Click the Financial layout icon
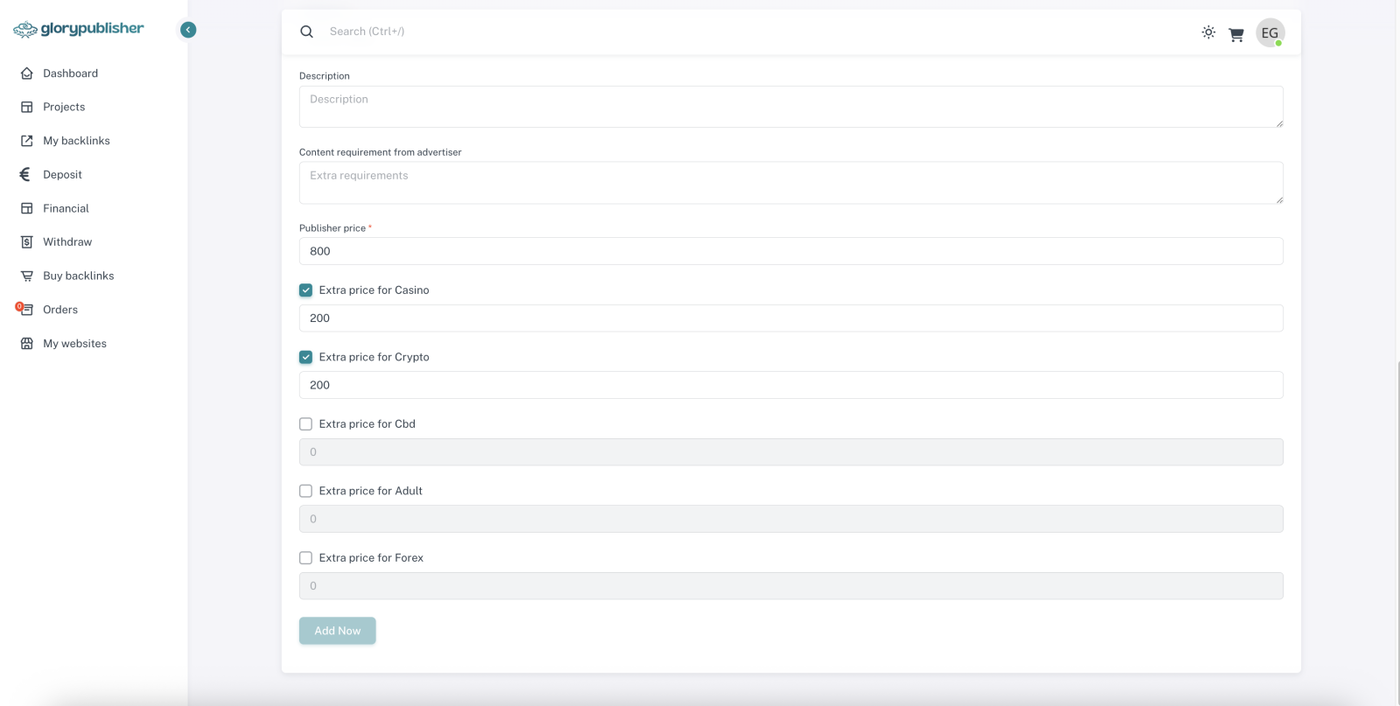Screen dimensions: 1400x706 [27, 208]
